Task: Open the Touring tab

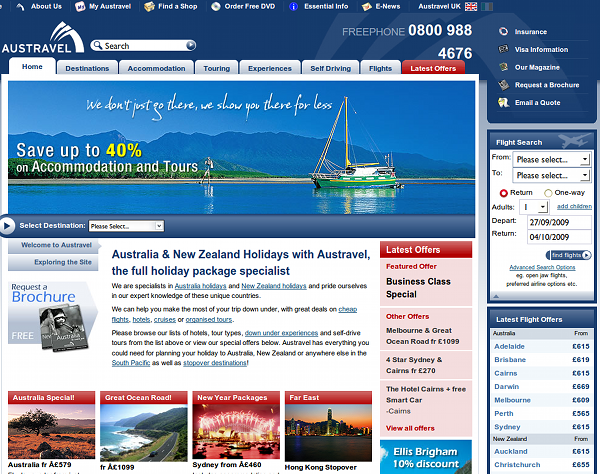Action: [217, 68]
